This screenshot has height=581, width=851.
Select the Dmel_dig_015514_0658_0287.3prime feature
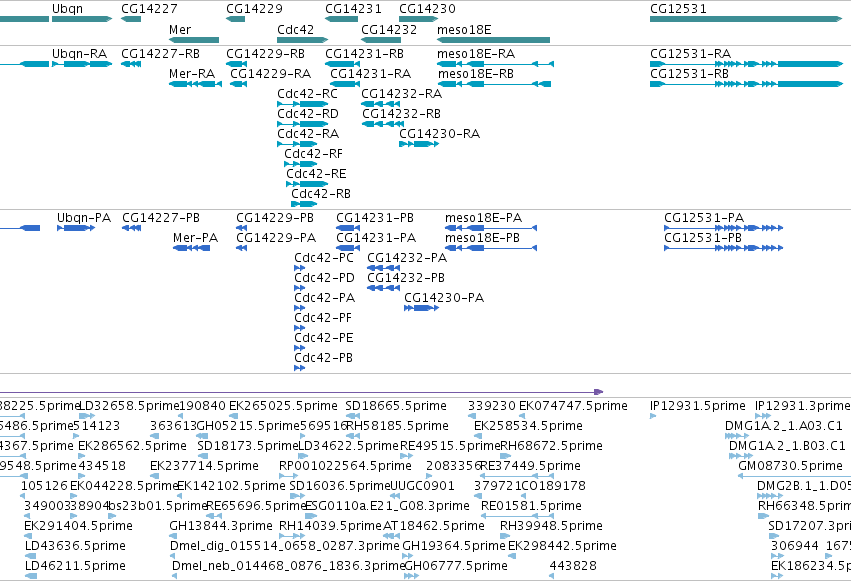174,556
